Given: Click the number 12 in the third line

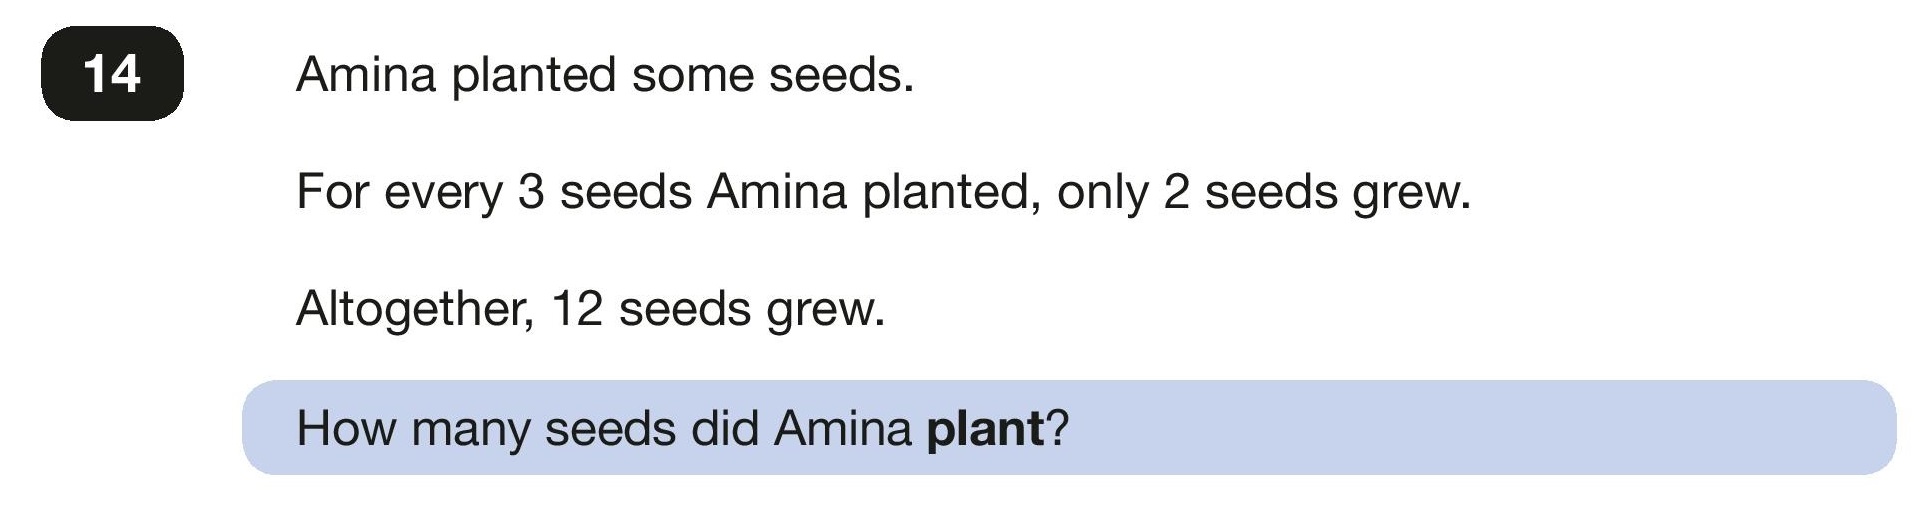Looking at the screenshot, I should tap(578, 309).
